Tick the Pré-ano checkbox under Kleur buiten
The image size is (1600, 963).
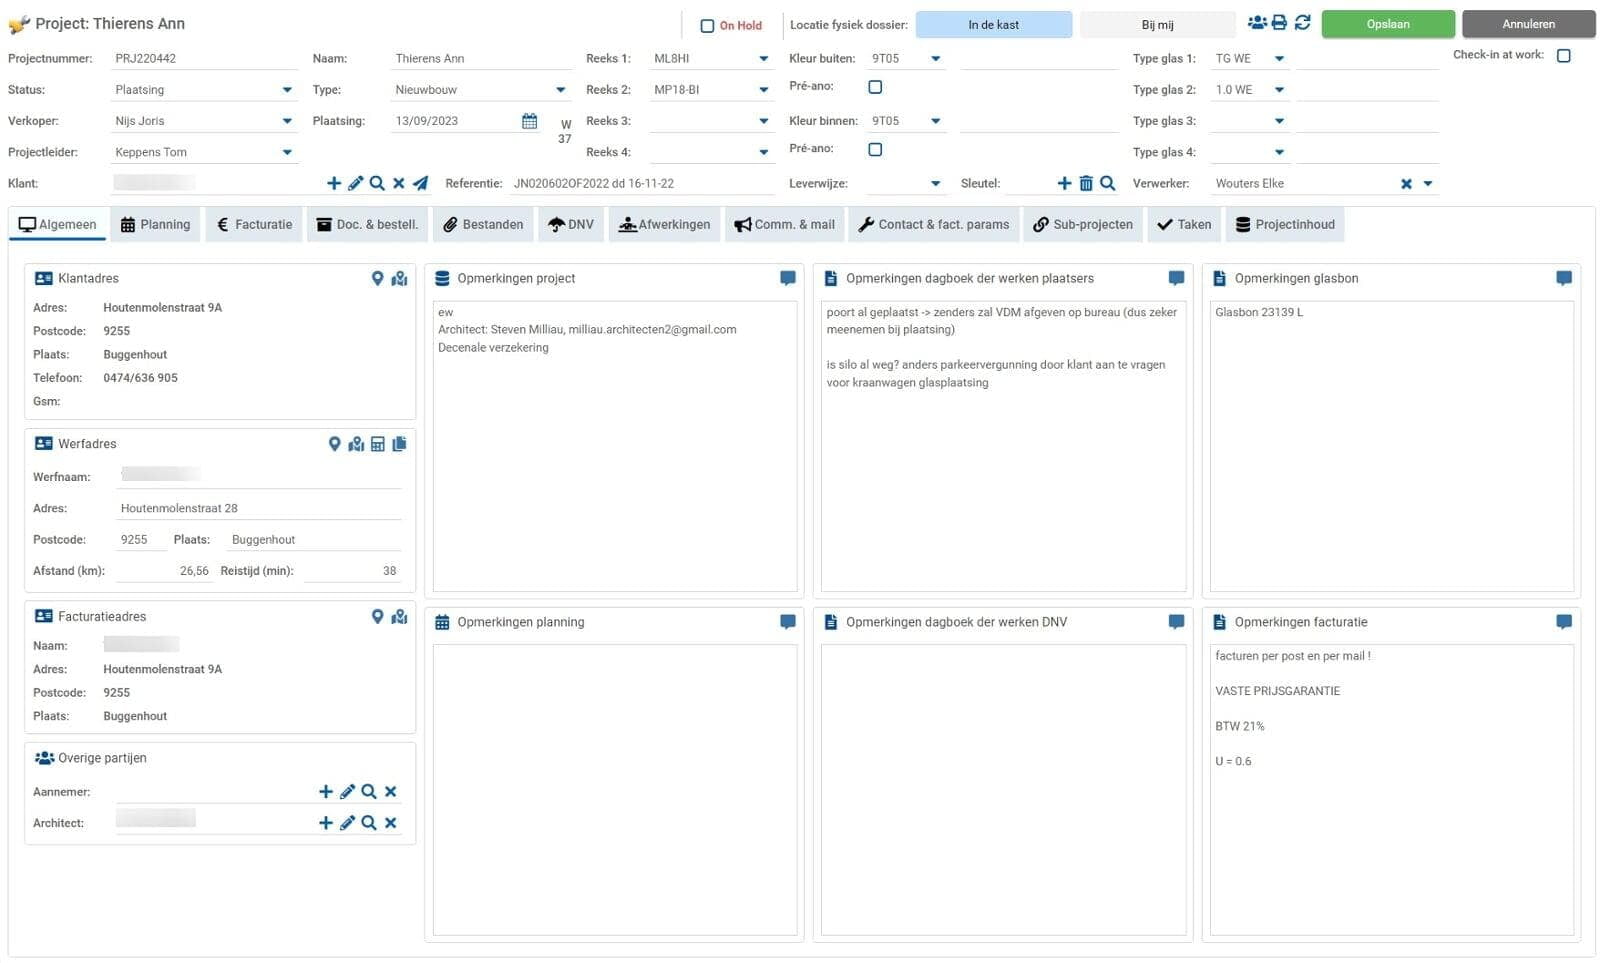coord(875,87)
